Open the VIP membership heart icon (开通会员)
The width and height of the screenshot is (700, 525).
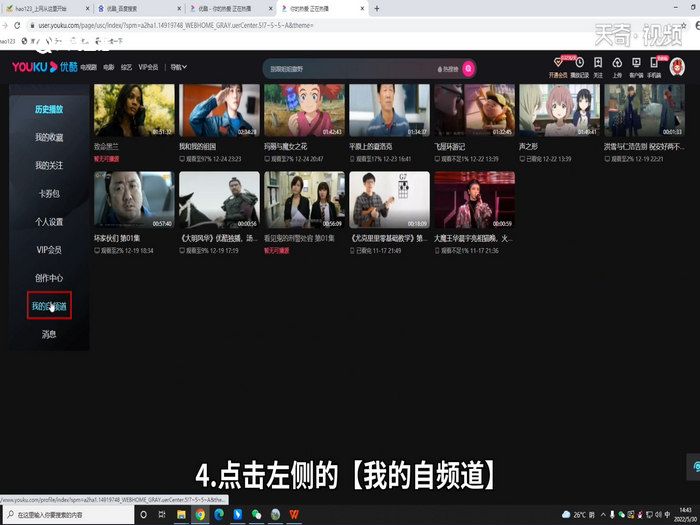tap(558, 62)
